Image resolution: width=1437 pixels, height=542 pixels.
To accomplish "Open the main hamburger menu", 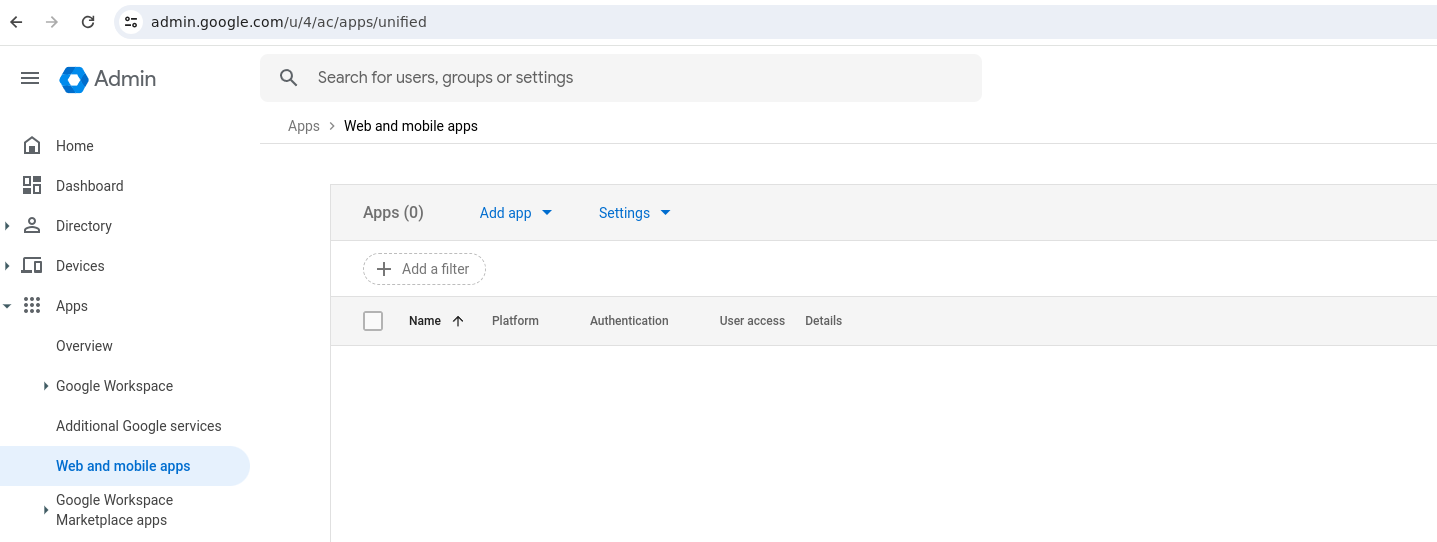I will (30, 78).
